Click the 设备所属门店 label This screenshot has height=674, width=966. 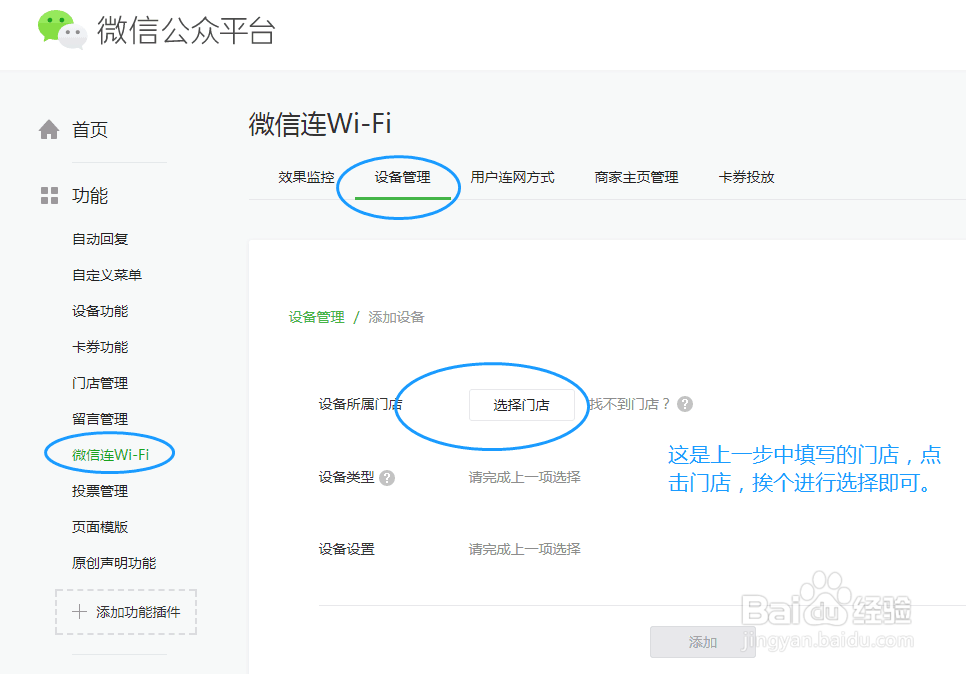pos(360,404)
